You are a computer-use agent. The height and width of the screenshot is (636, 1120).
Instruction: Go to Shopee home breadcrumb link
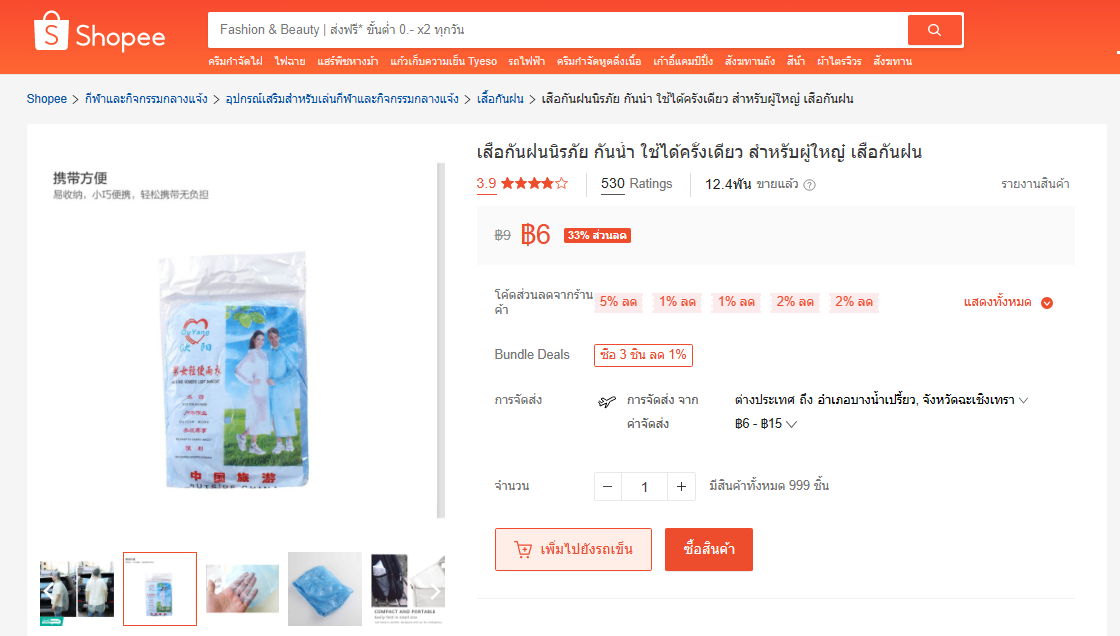(46, 99)
